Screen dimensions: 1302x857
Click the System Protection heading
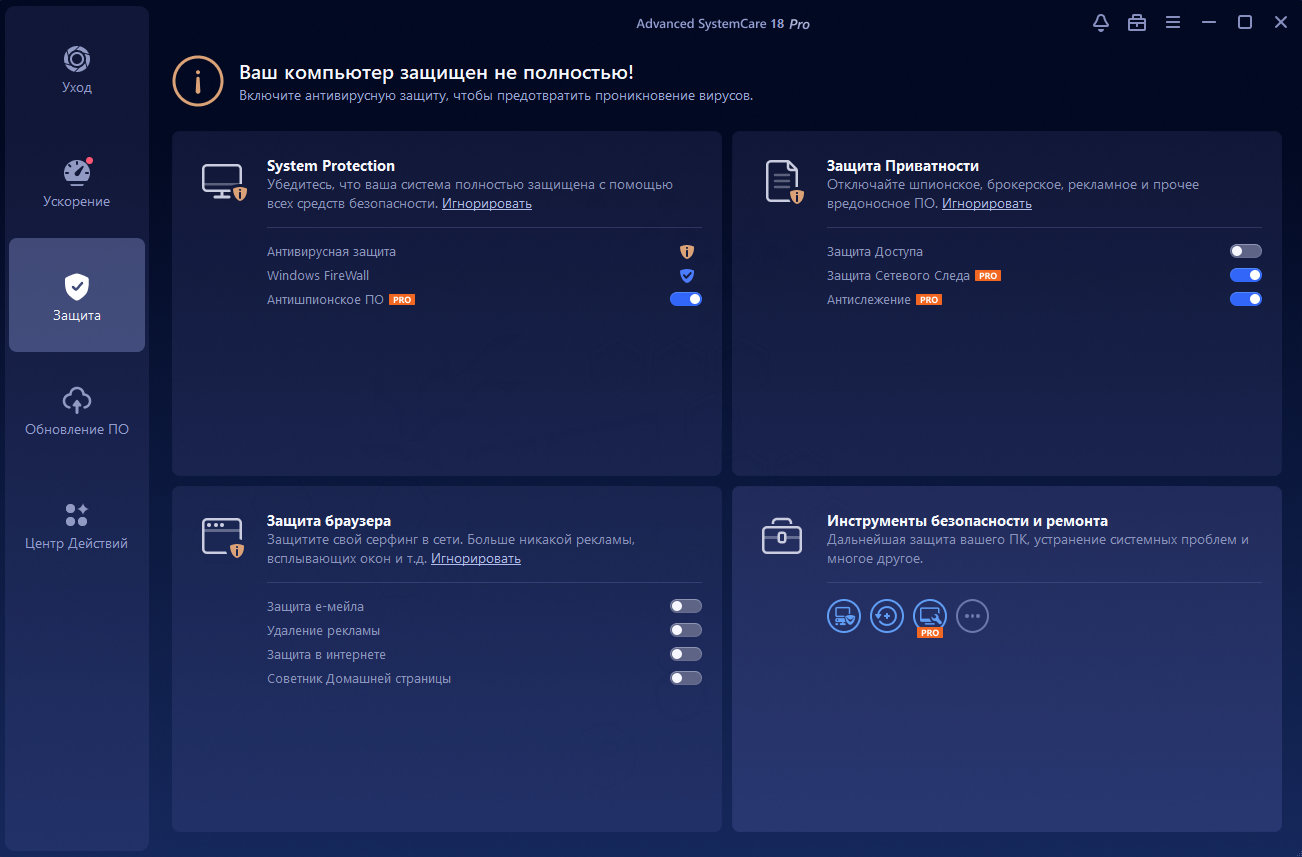coord(331,166)
